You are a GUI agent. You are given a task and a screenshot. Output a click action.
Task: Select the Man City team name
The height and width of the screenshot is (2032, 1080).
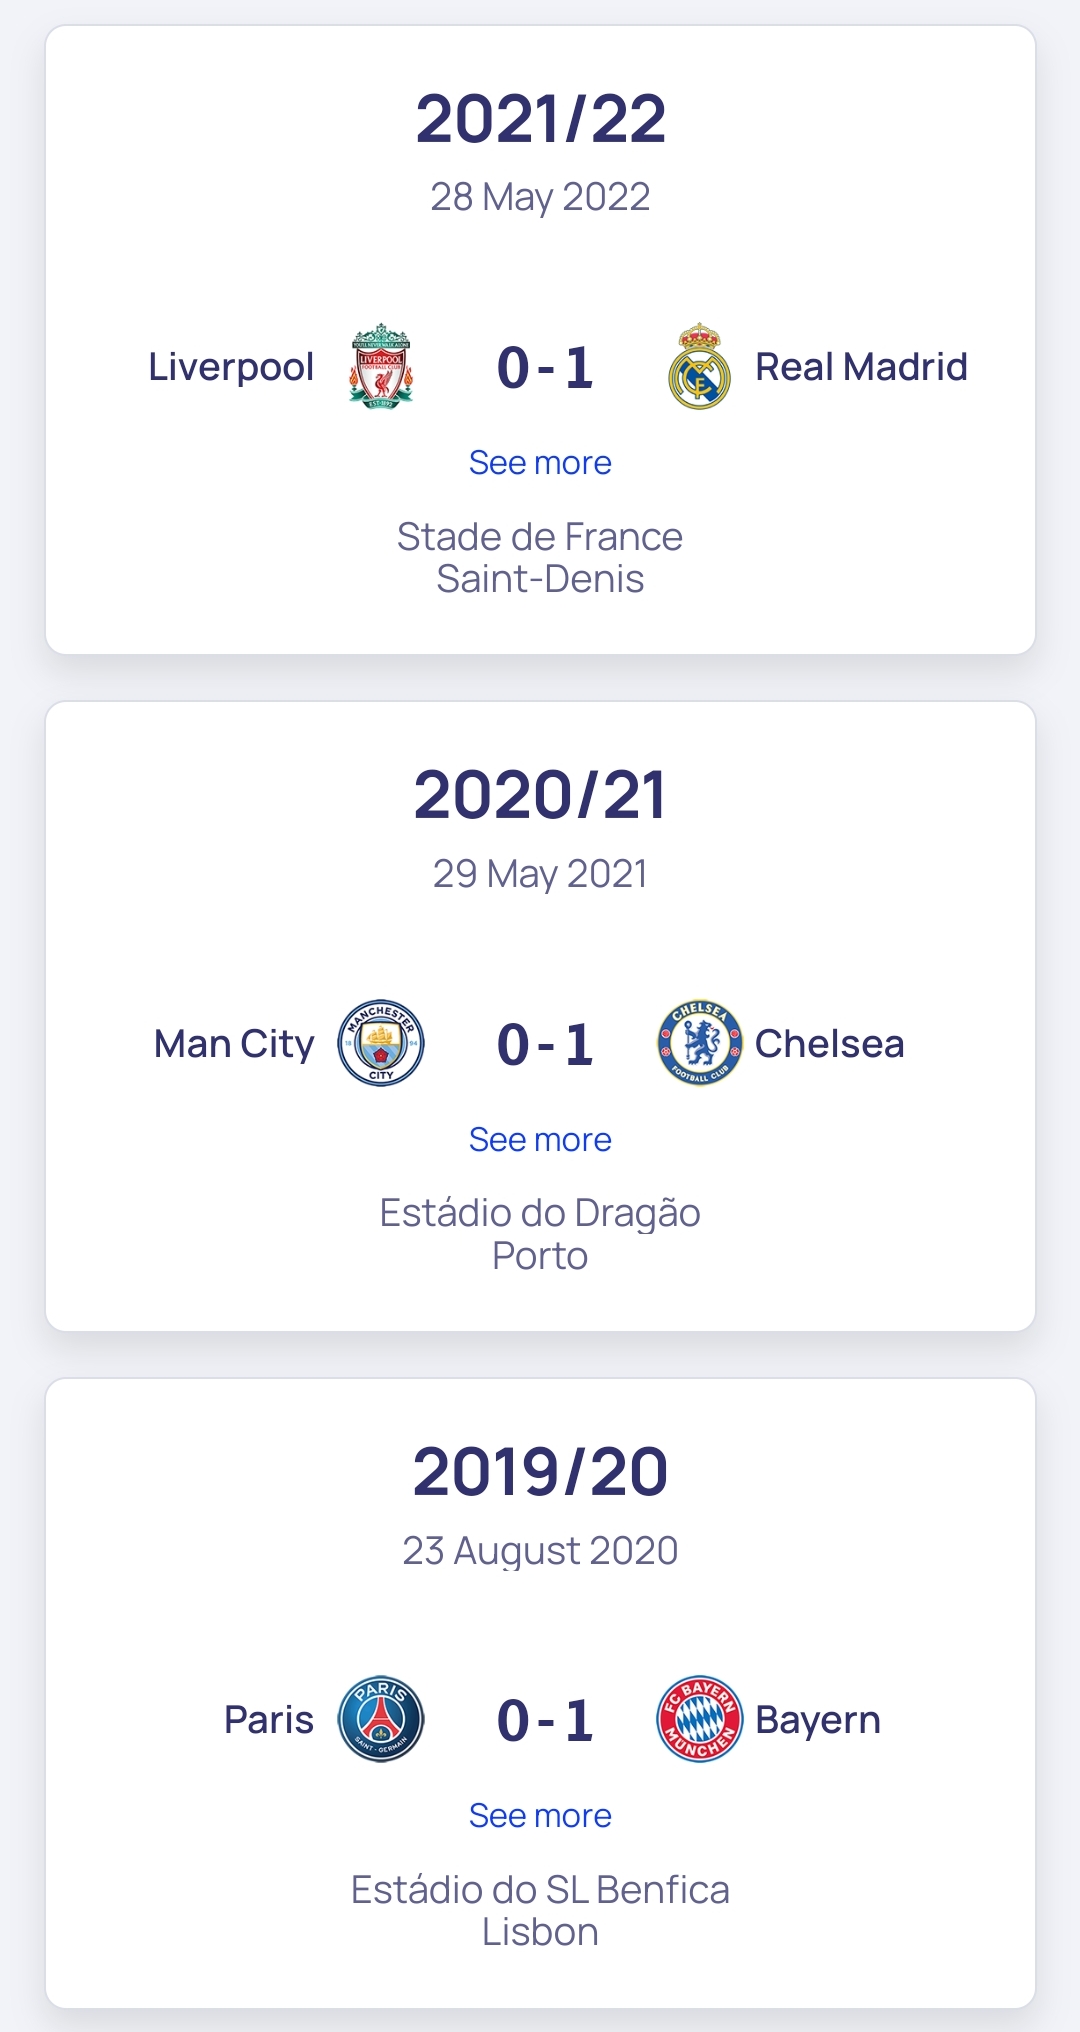[x=234, y=1044]
